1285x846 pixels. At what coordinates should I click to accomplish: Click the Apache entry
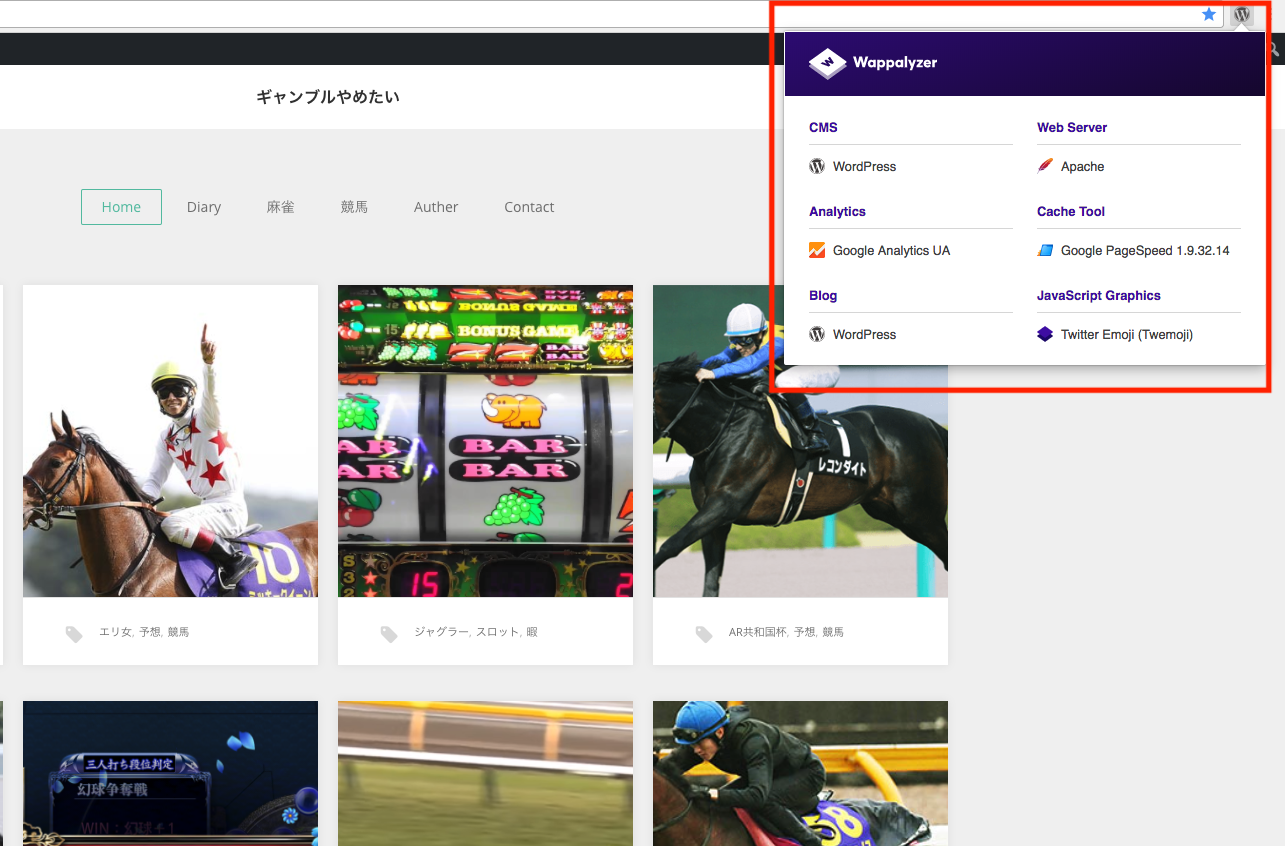tap(1082, 166)
